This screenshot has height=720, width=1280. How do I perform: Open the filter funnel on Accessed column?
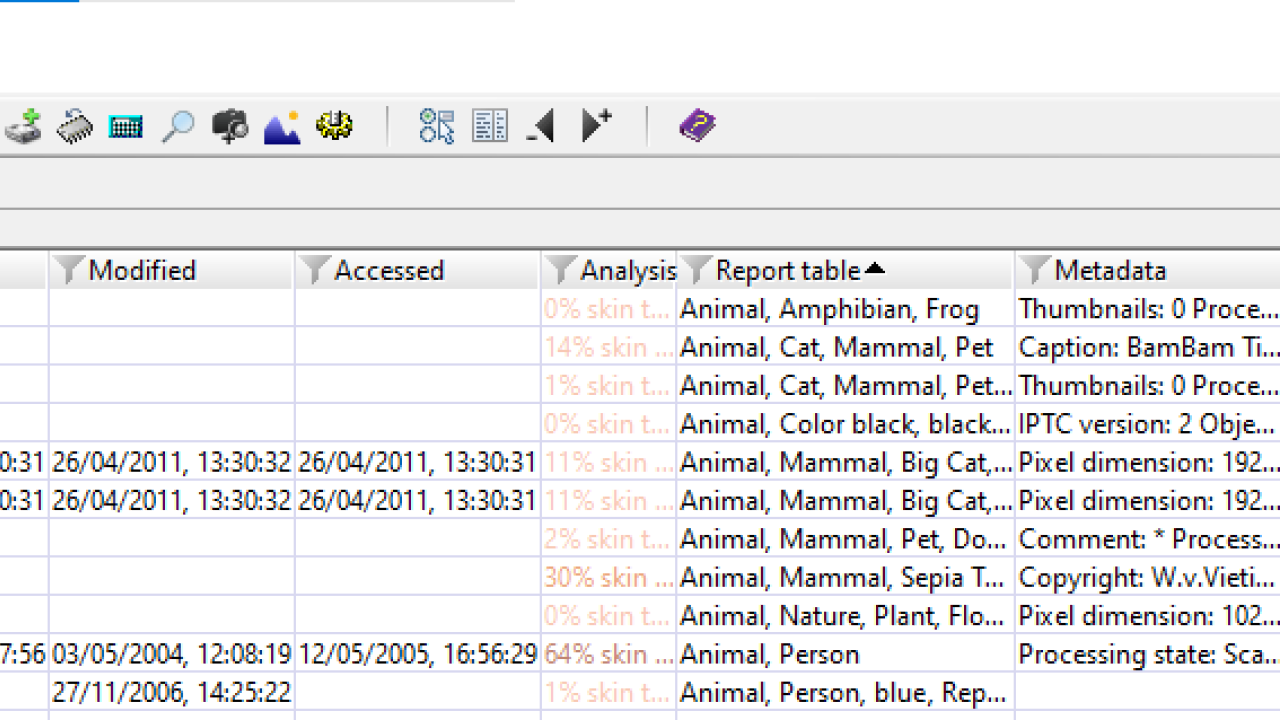(x=314, y=271)
